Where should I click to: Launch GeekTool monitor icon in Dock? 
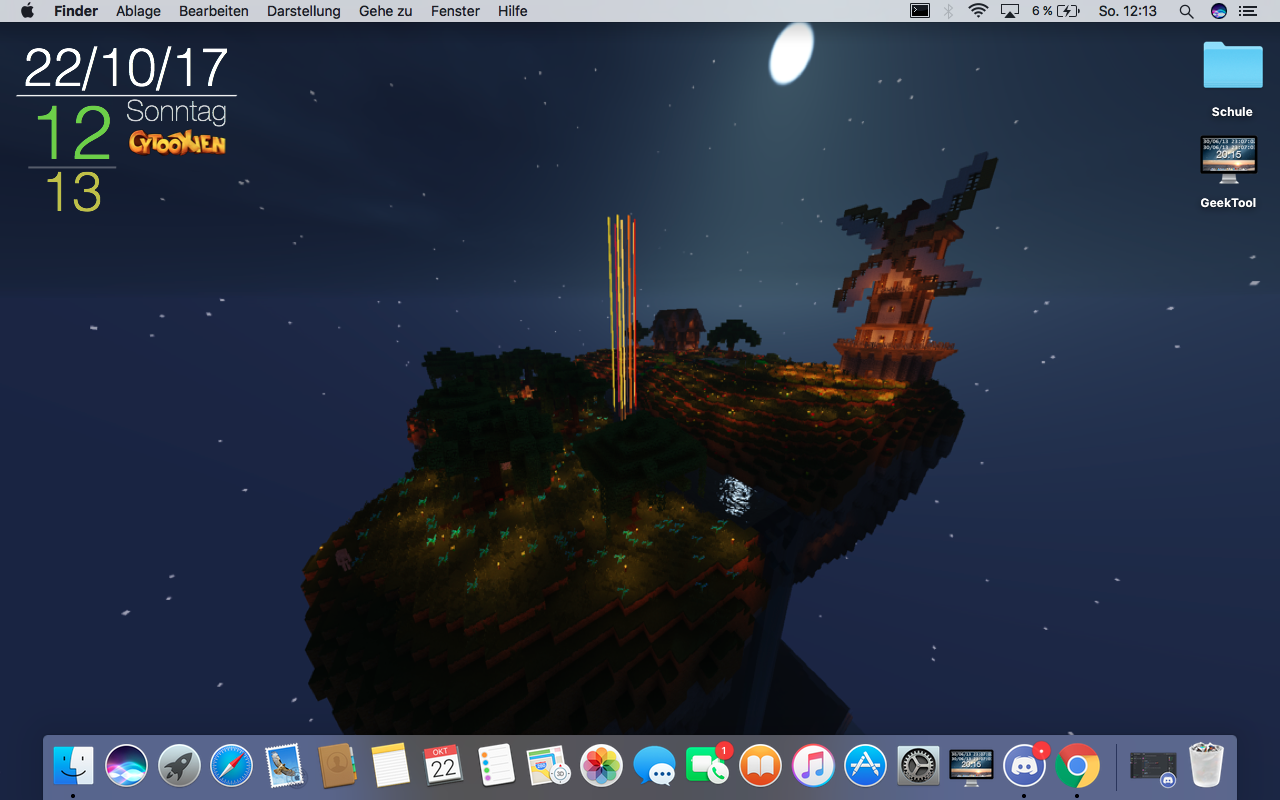coord(971,767)
